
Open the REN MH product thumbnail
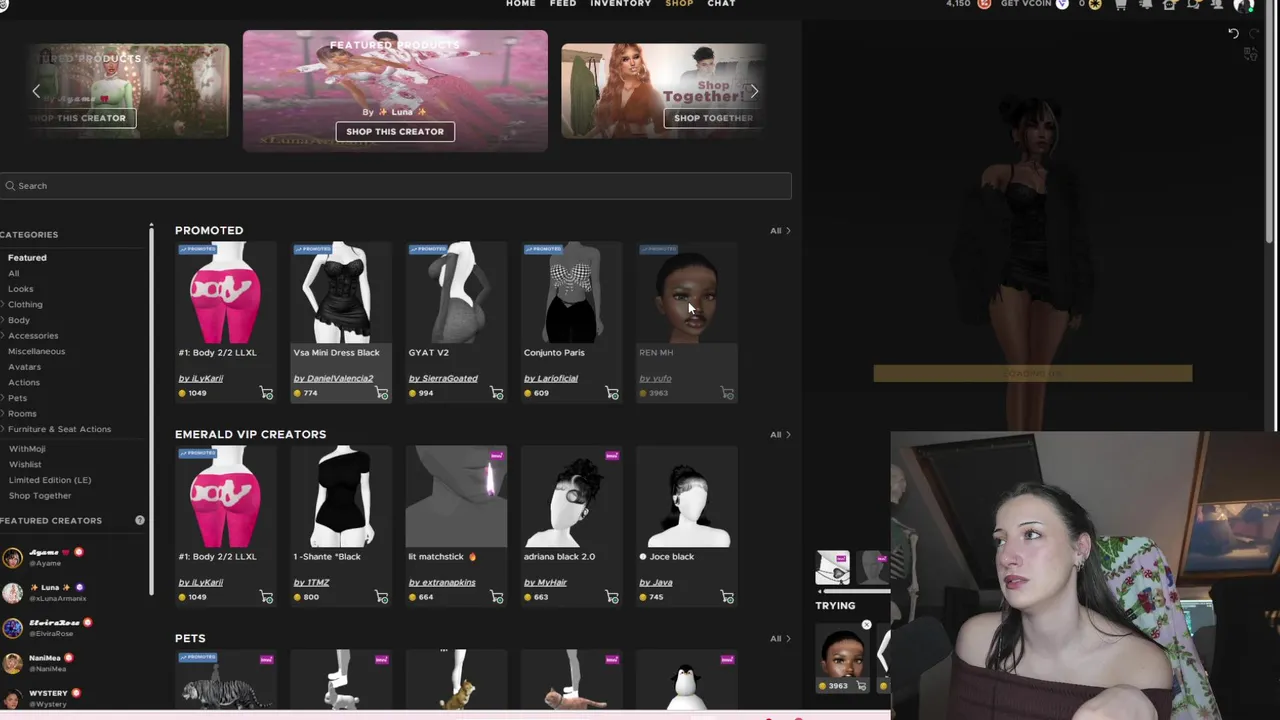click(686, 293)
